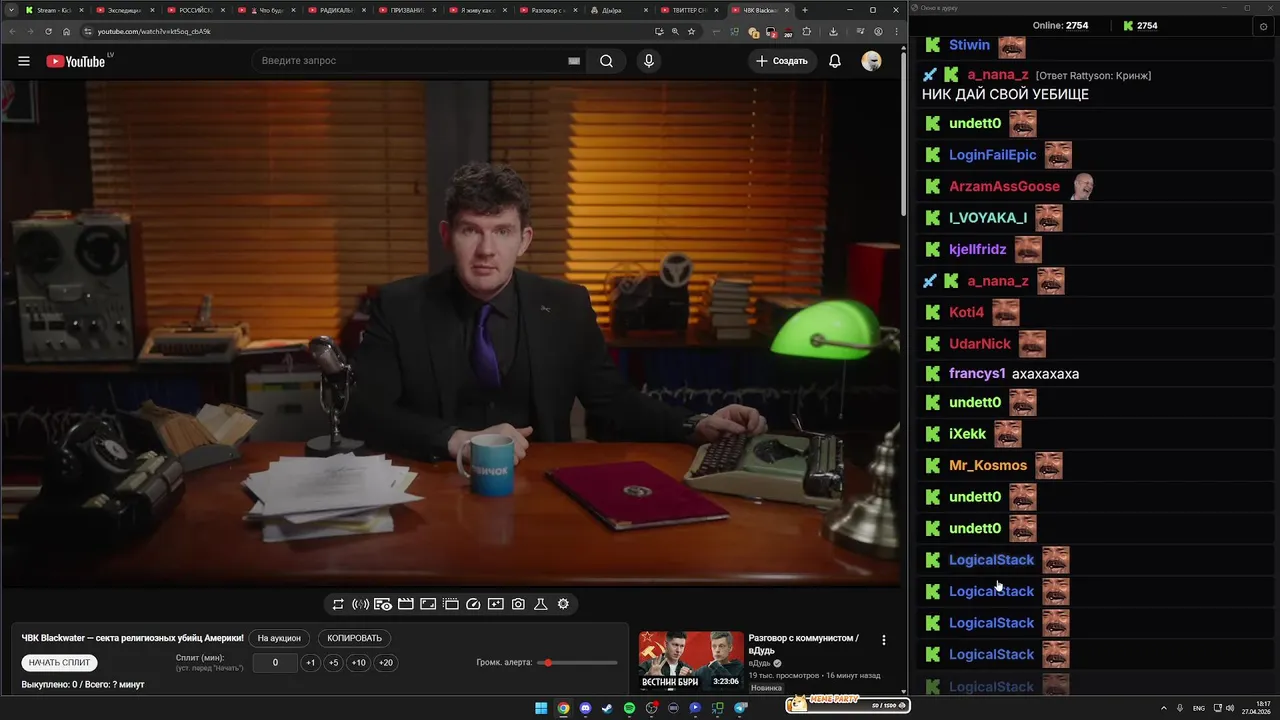Switch to the Разговор с browser tab

coord(548,10)
